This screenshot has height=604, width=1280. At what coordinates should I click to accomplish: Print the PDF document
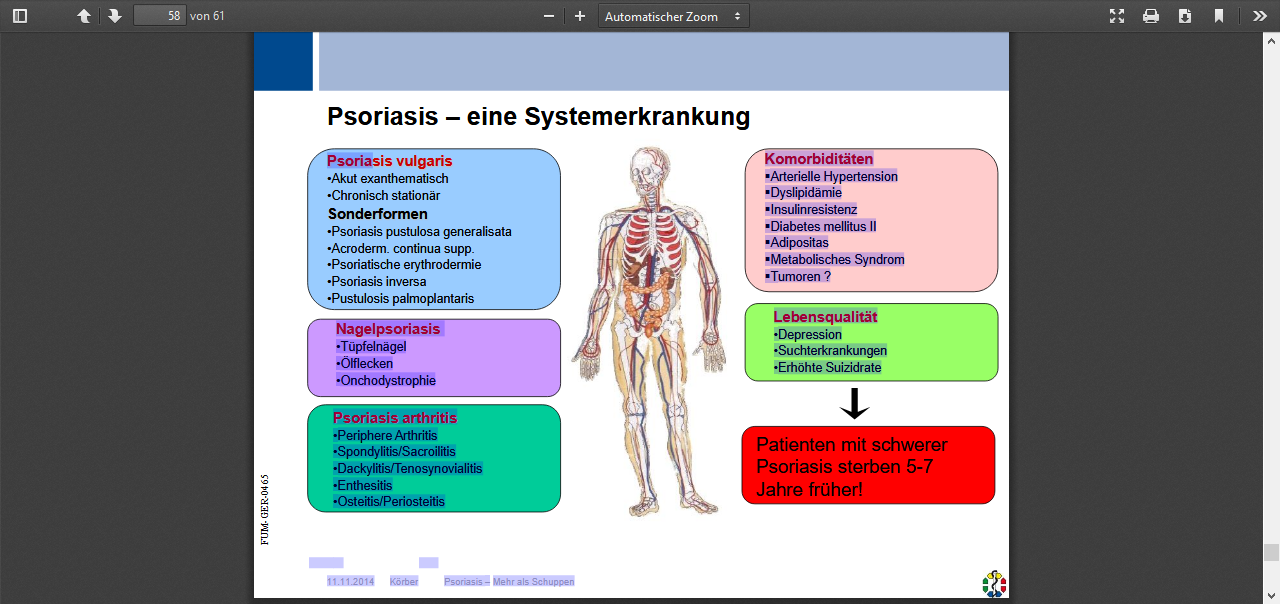pyautogui.click(x=1151, y=16)
